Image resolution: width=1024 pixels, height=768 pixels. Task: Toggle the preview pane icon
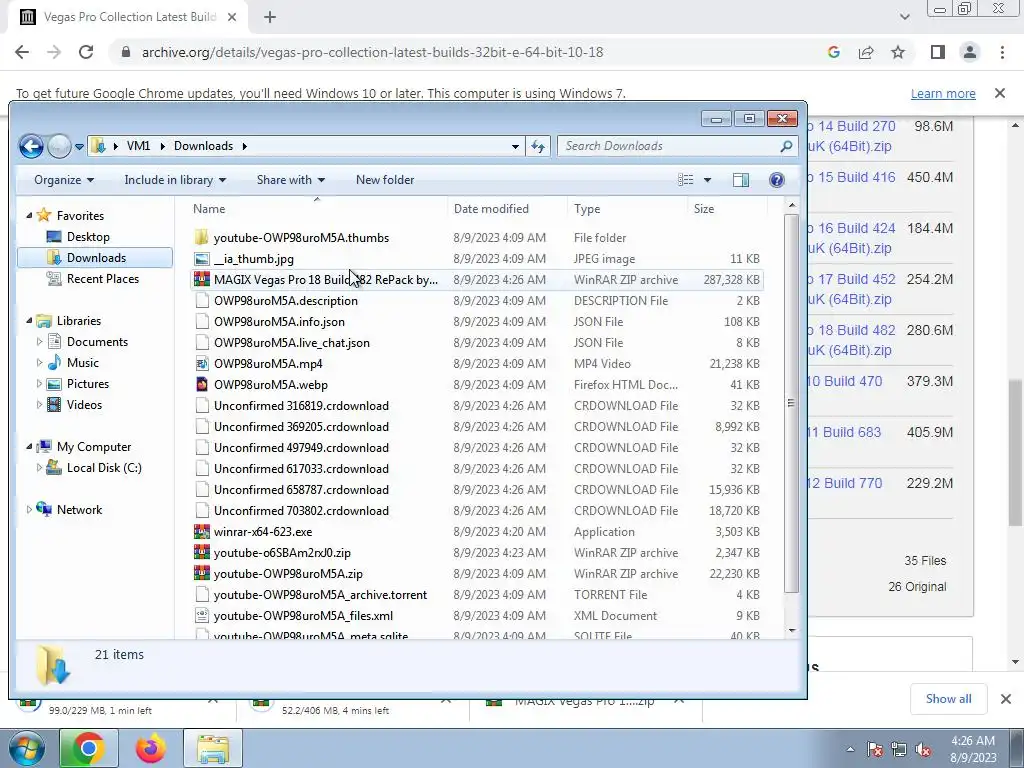(741, 180)
